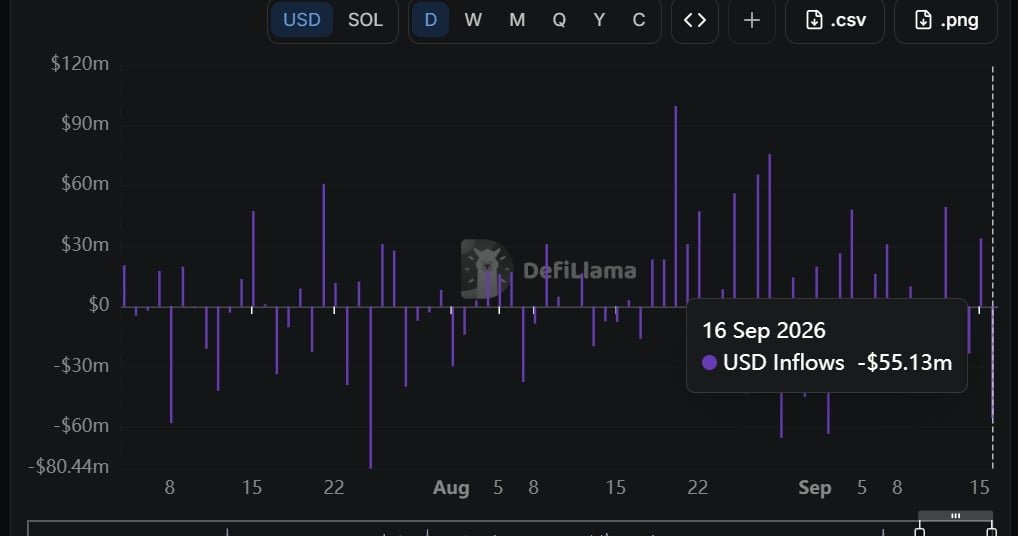This screenshot has width=1018, height=536.
Task: Select cumulative C view
Action: tap(639, 19)
